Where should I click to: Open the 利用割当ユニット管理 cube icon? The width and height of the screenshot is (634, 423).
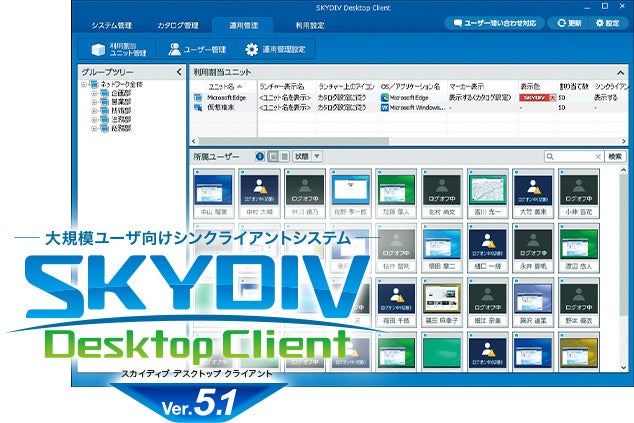(x=98, y=50)
